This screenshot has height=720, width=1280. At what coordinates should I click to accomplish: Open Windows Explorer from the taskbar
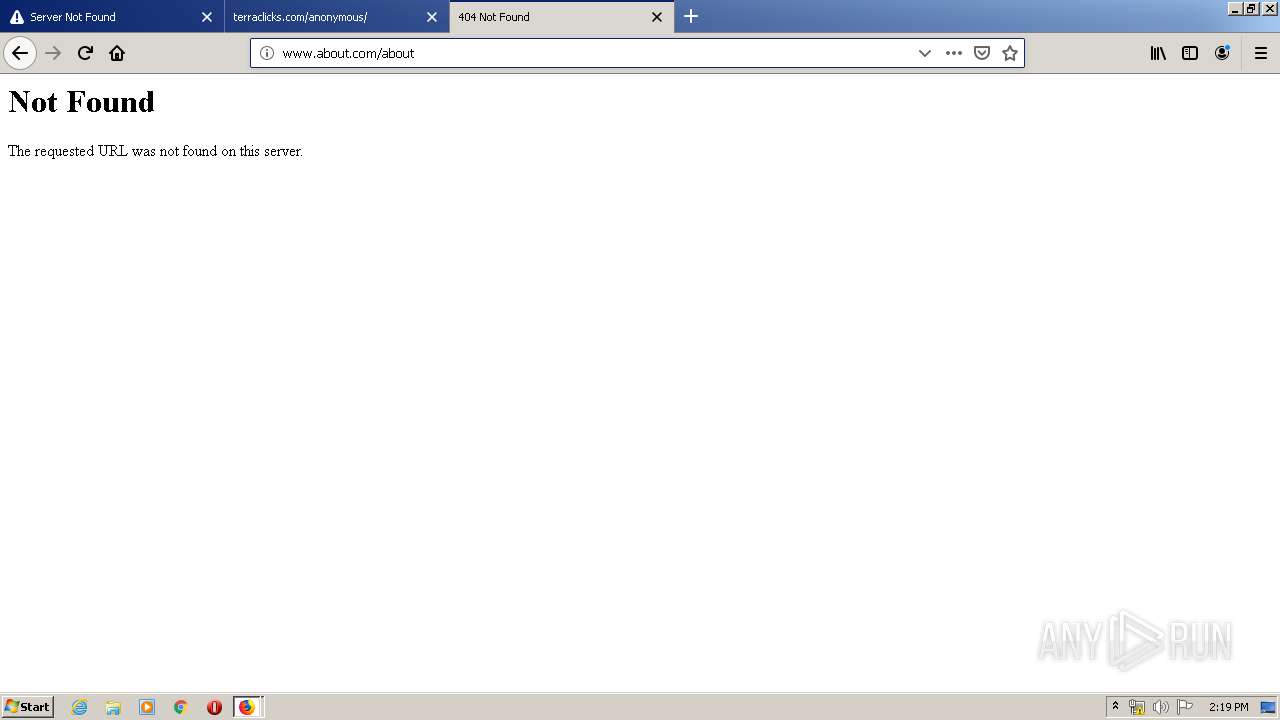coord(113,707)
